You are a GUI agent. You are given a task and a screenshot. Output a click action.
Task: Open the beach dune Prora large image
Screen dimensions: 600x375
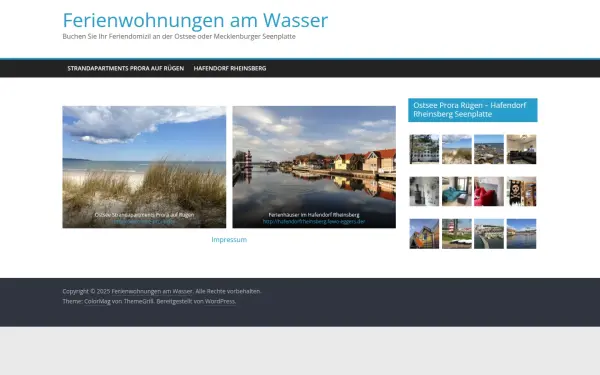144,167
